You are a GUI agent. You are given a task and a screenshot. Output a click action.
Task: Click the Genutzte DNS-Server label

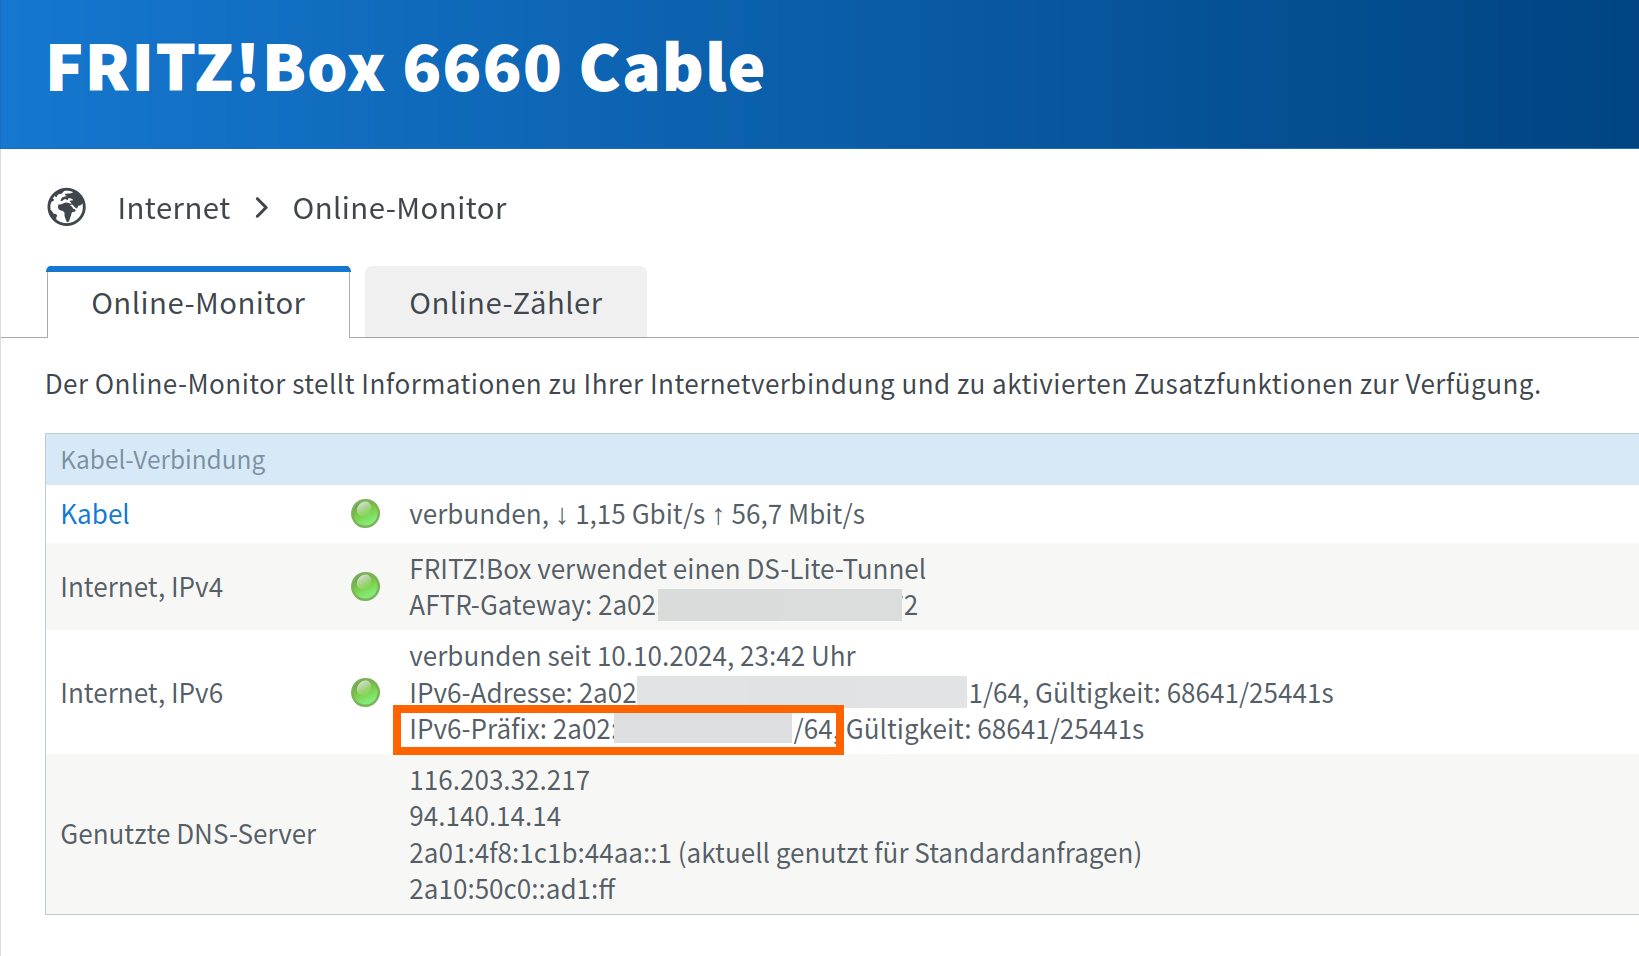tap(188, 834)
